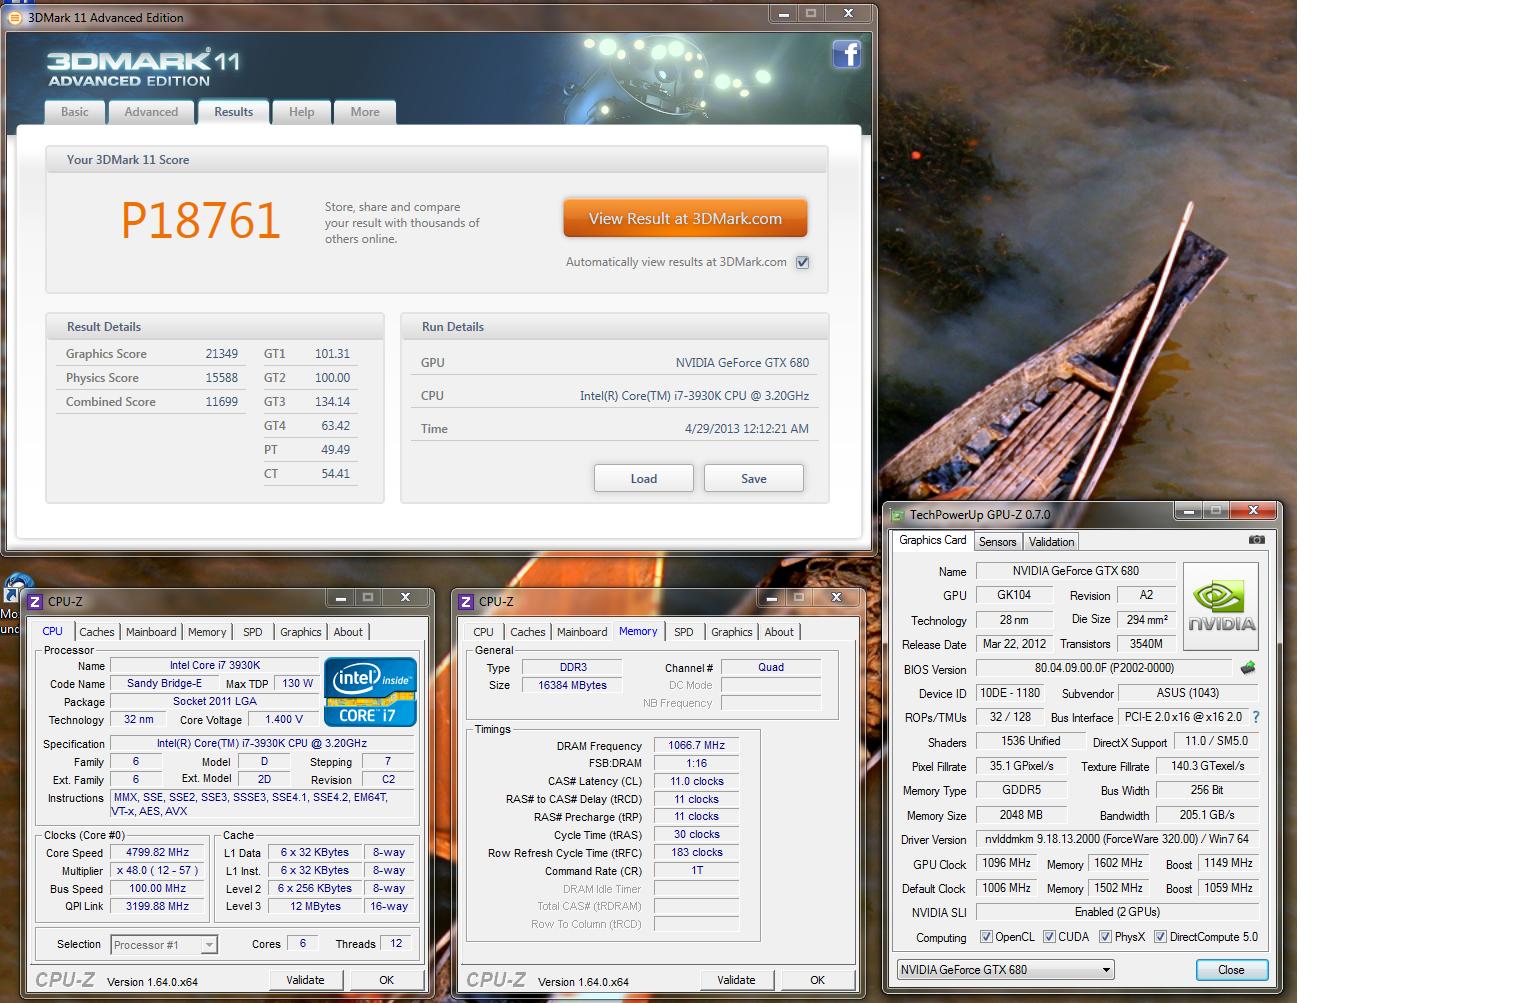
Task: Click the Graphics Score value 21349
Action: pyautogui.click(x=221, y=354)
